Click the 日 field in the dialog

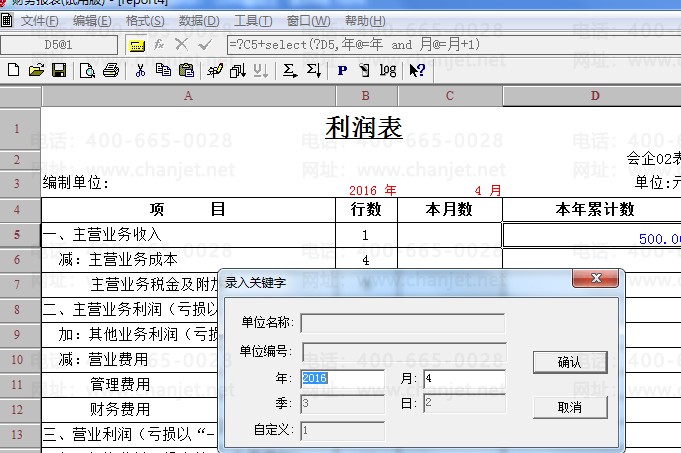tap(465, 403)
